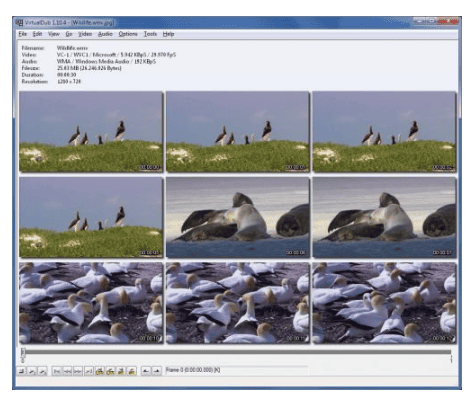476x407 pixels.
Task: Select gannet thumbnail stamped 00:00:11
Action: 238,303
